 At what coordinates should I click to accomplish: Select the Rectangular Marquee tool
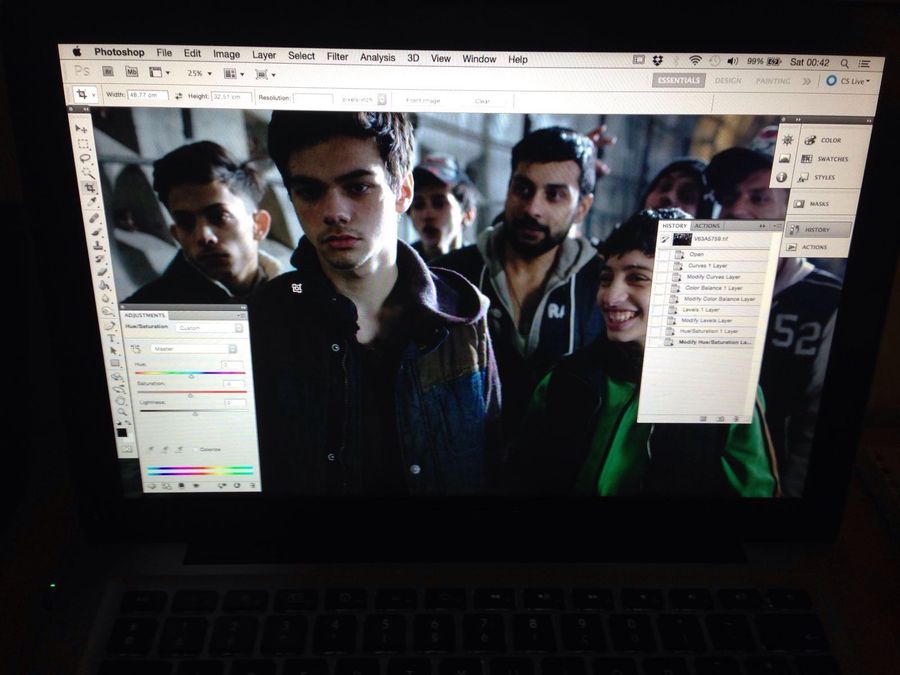pos(84,144)
